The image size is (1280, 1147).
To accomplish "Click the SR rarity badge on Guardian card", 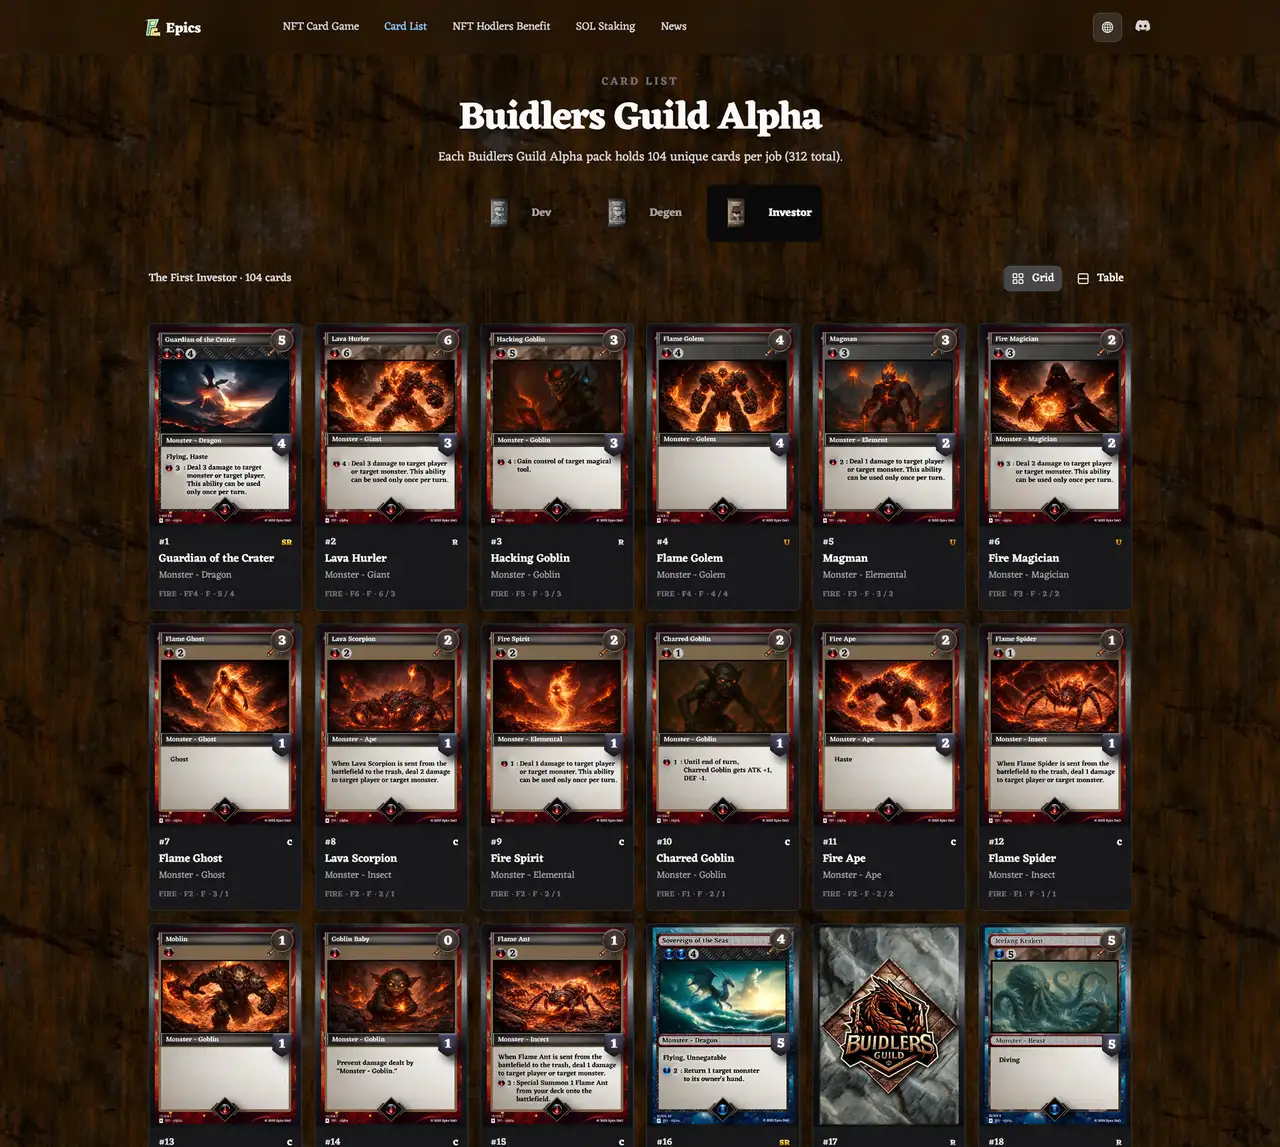I will coord(286,541).
